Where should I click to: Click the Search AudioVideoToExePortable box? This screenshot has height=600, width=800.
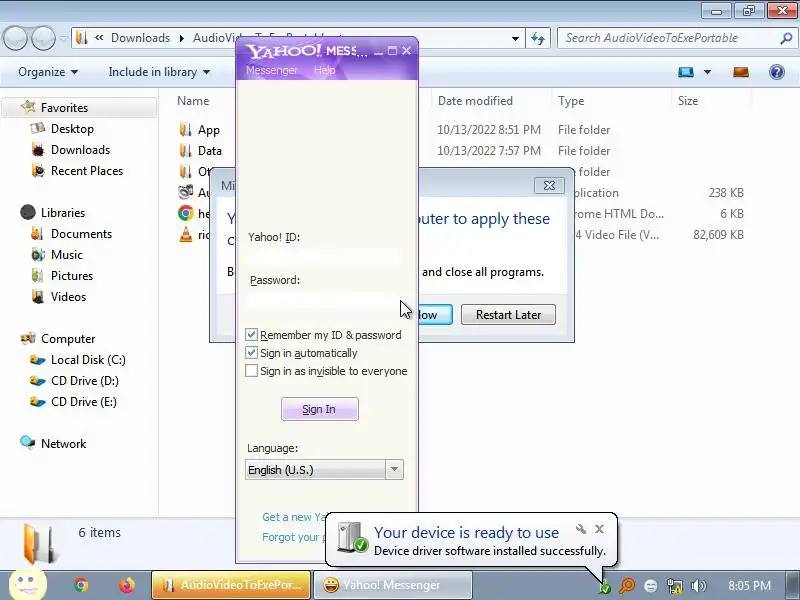(669, 38)
